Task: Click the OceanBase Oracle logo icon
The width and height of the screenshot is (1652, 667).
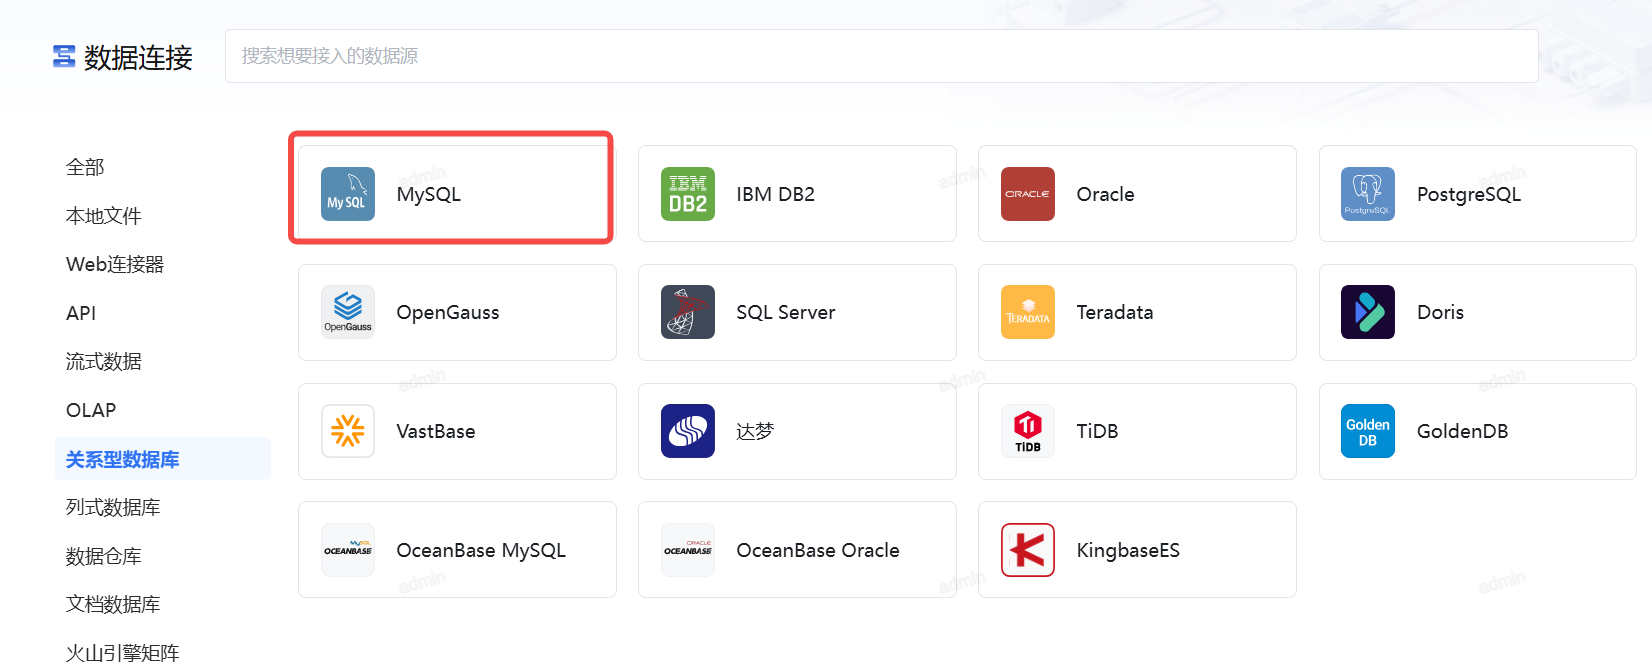Action: (688, 550)
